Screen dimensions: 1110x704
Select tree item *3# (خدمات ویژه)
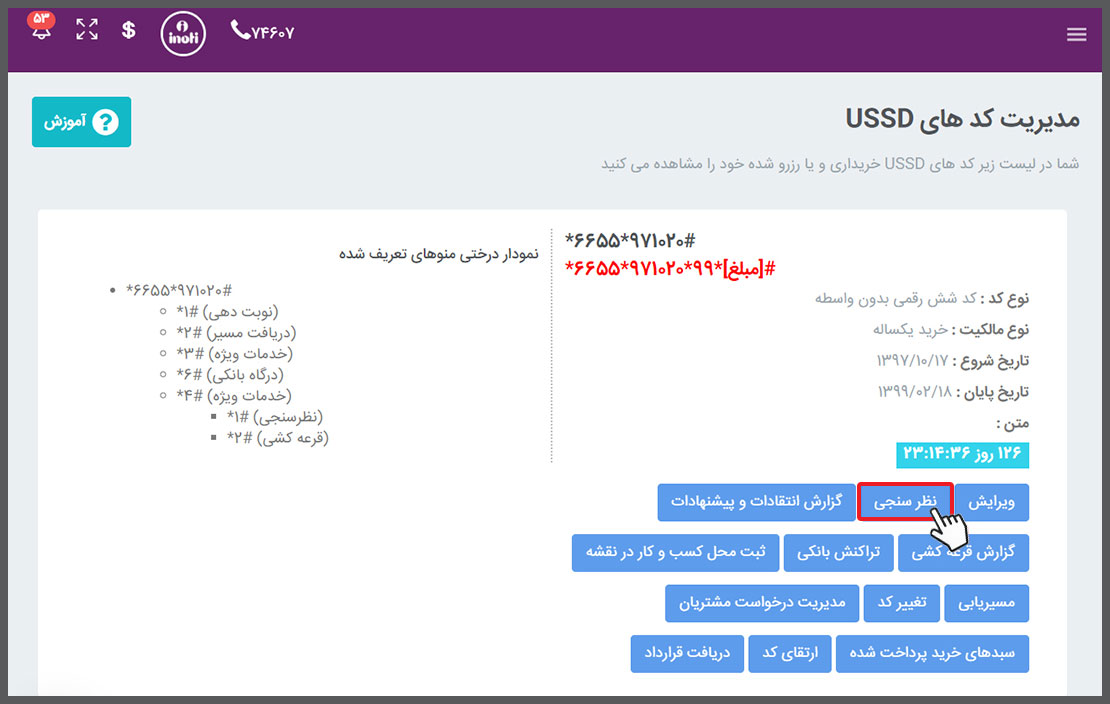(x=234, y=353)
